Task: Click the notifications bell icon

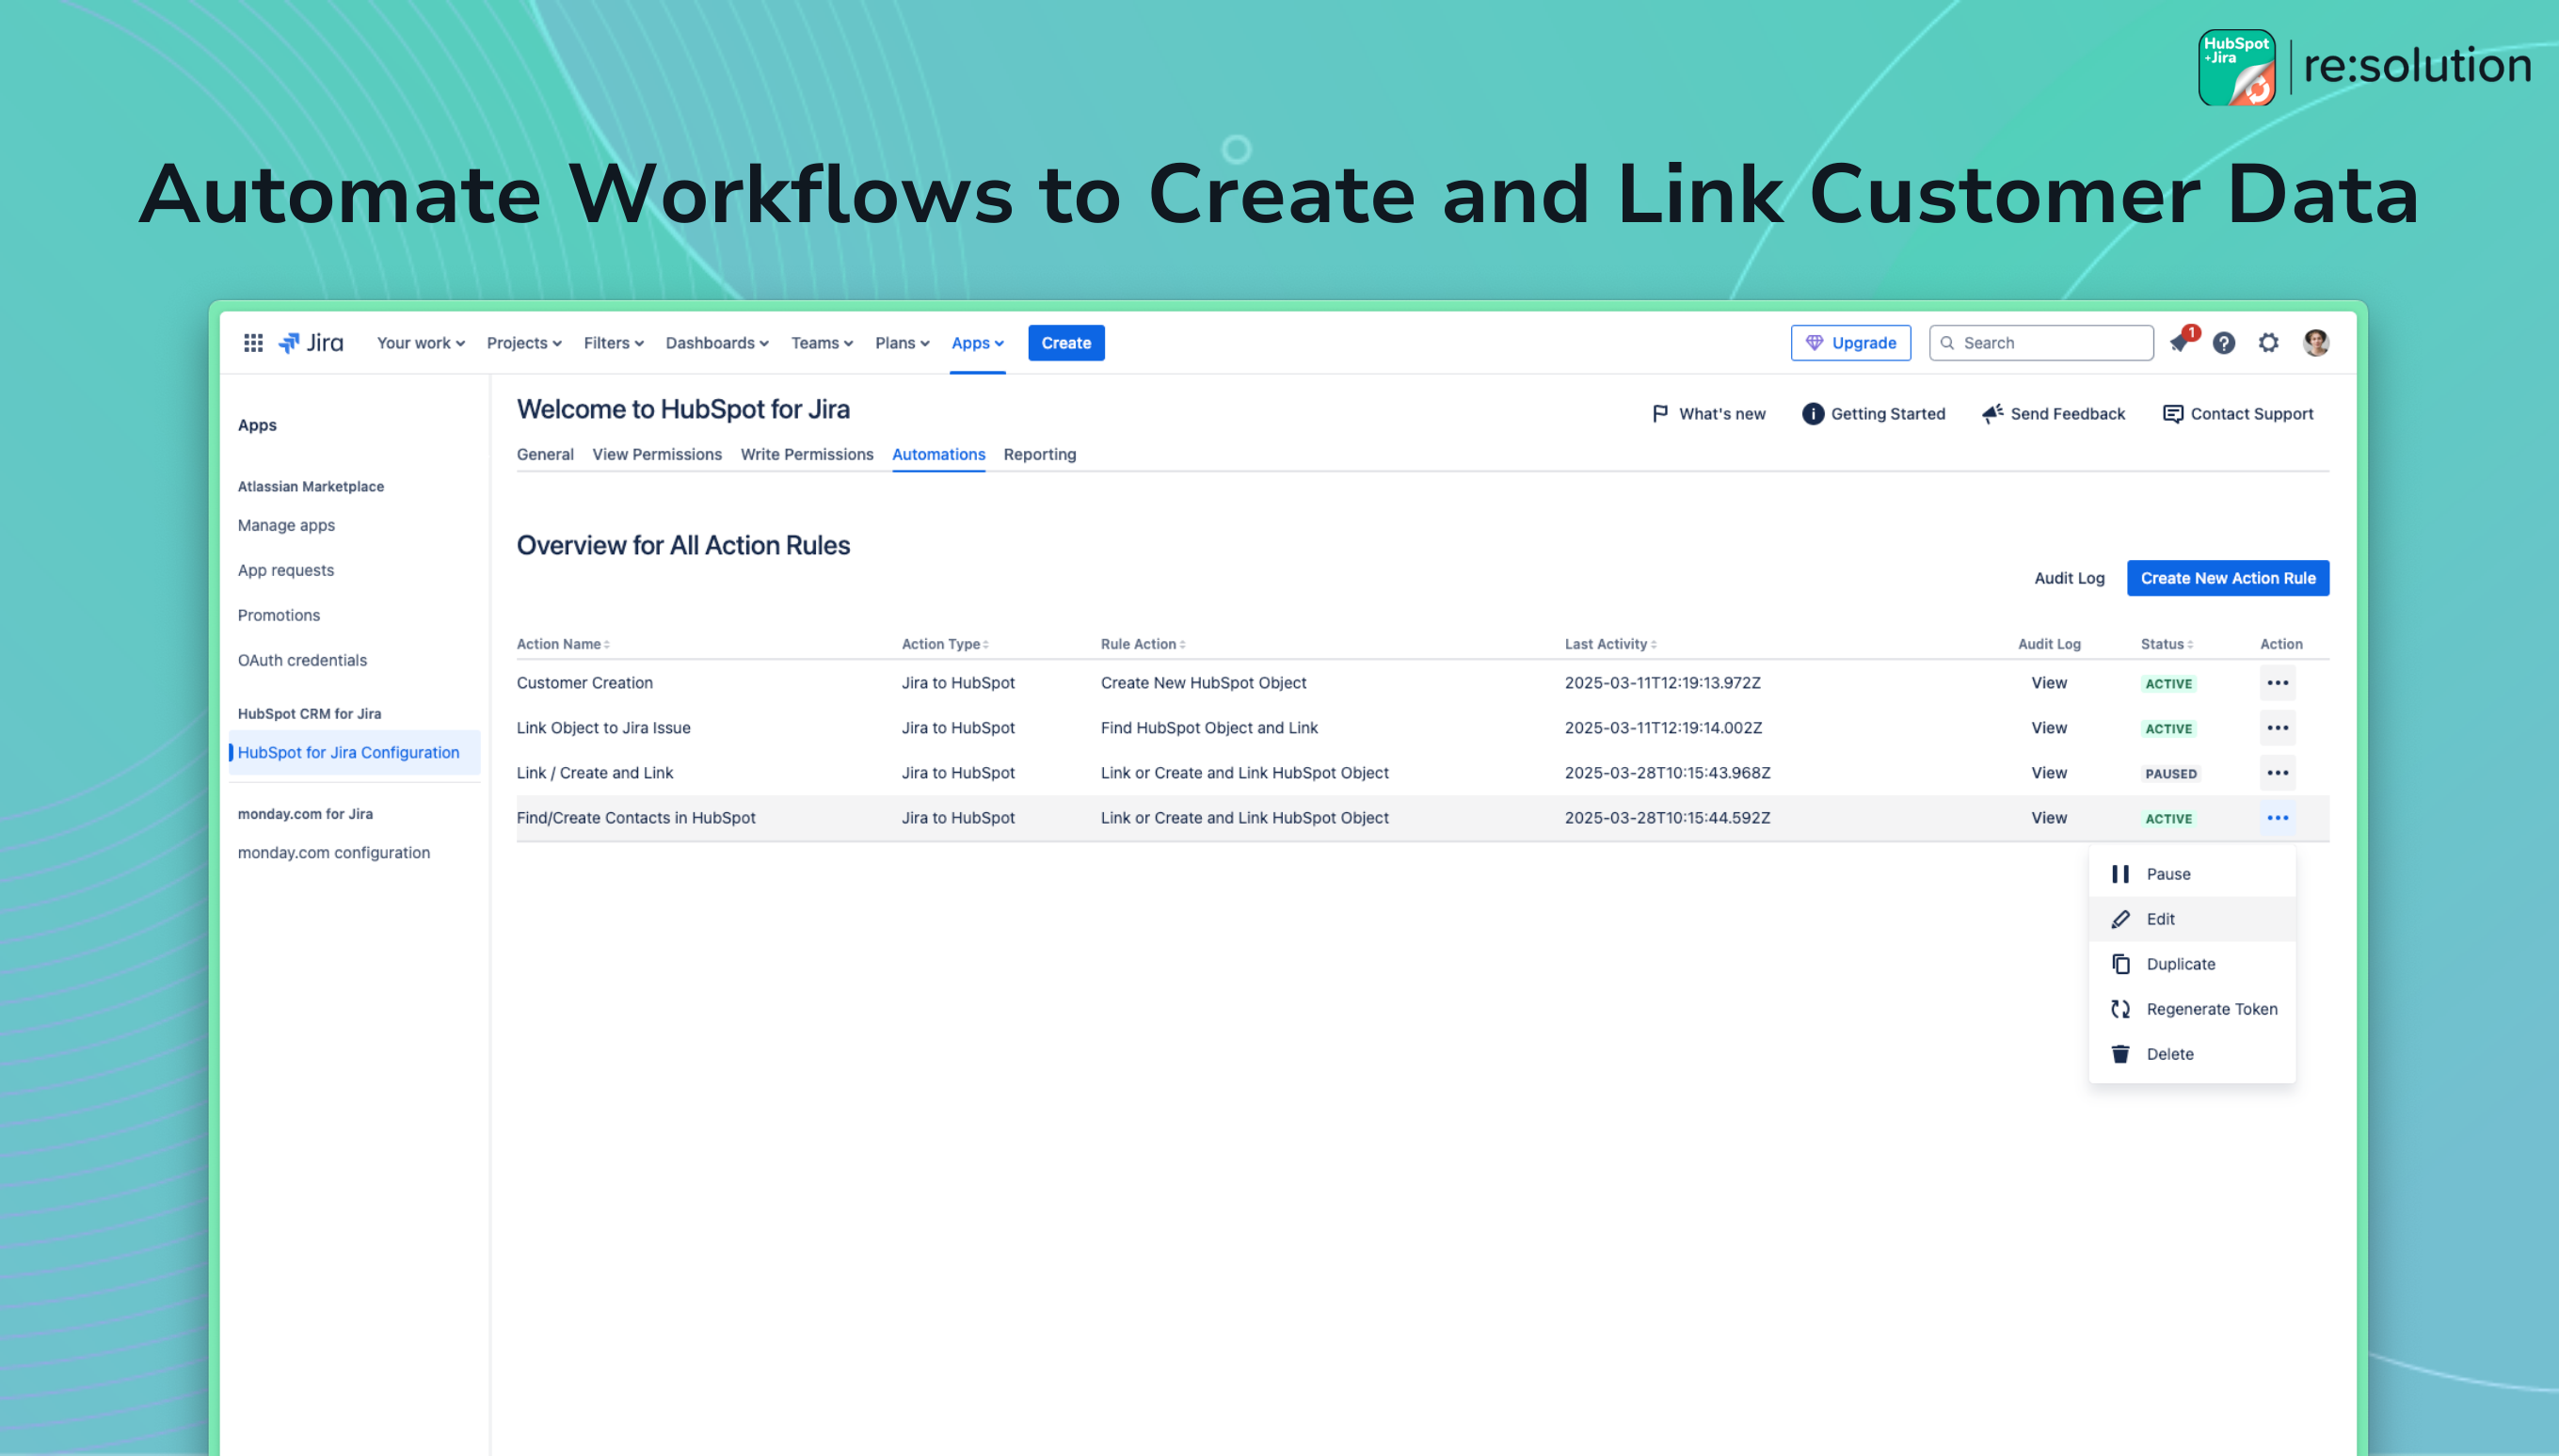Action: (x=2180, y=343)
